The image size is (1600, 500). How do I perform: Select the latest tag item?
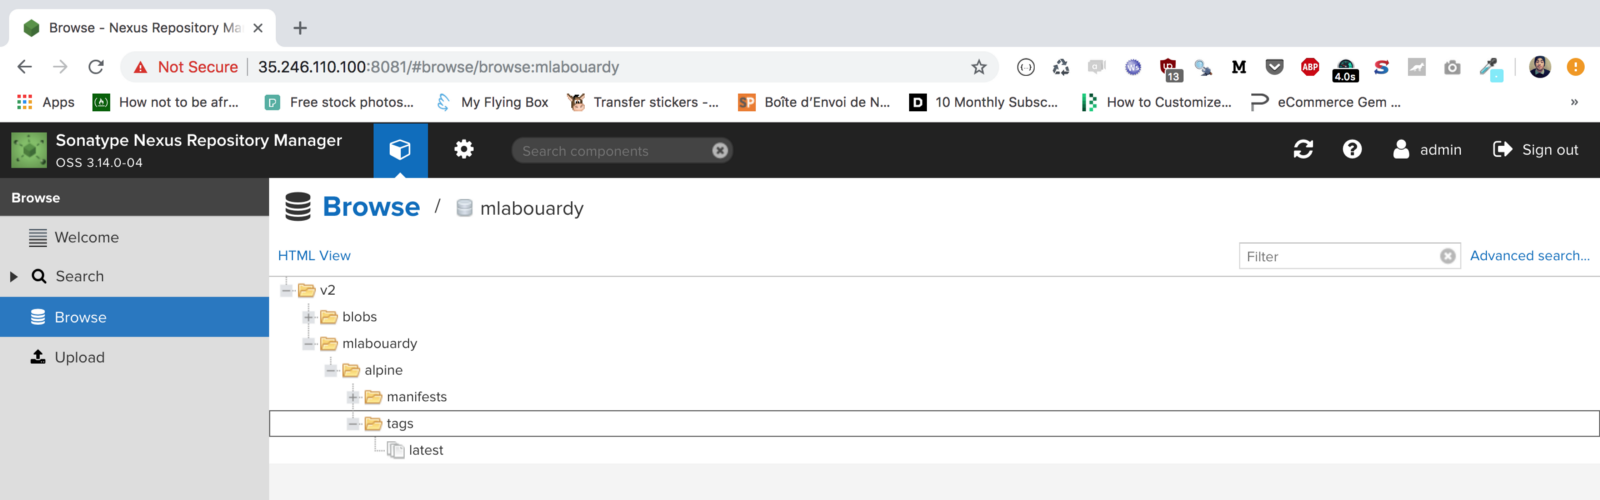pos(425,451)
